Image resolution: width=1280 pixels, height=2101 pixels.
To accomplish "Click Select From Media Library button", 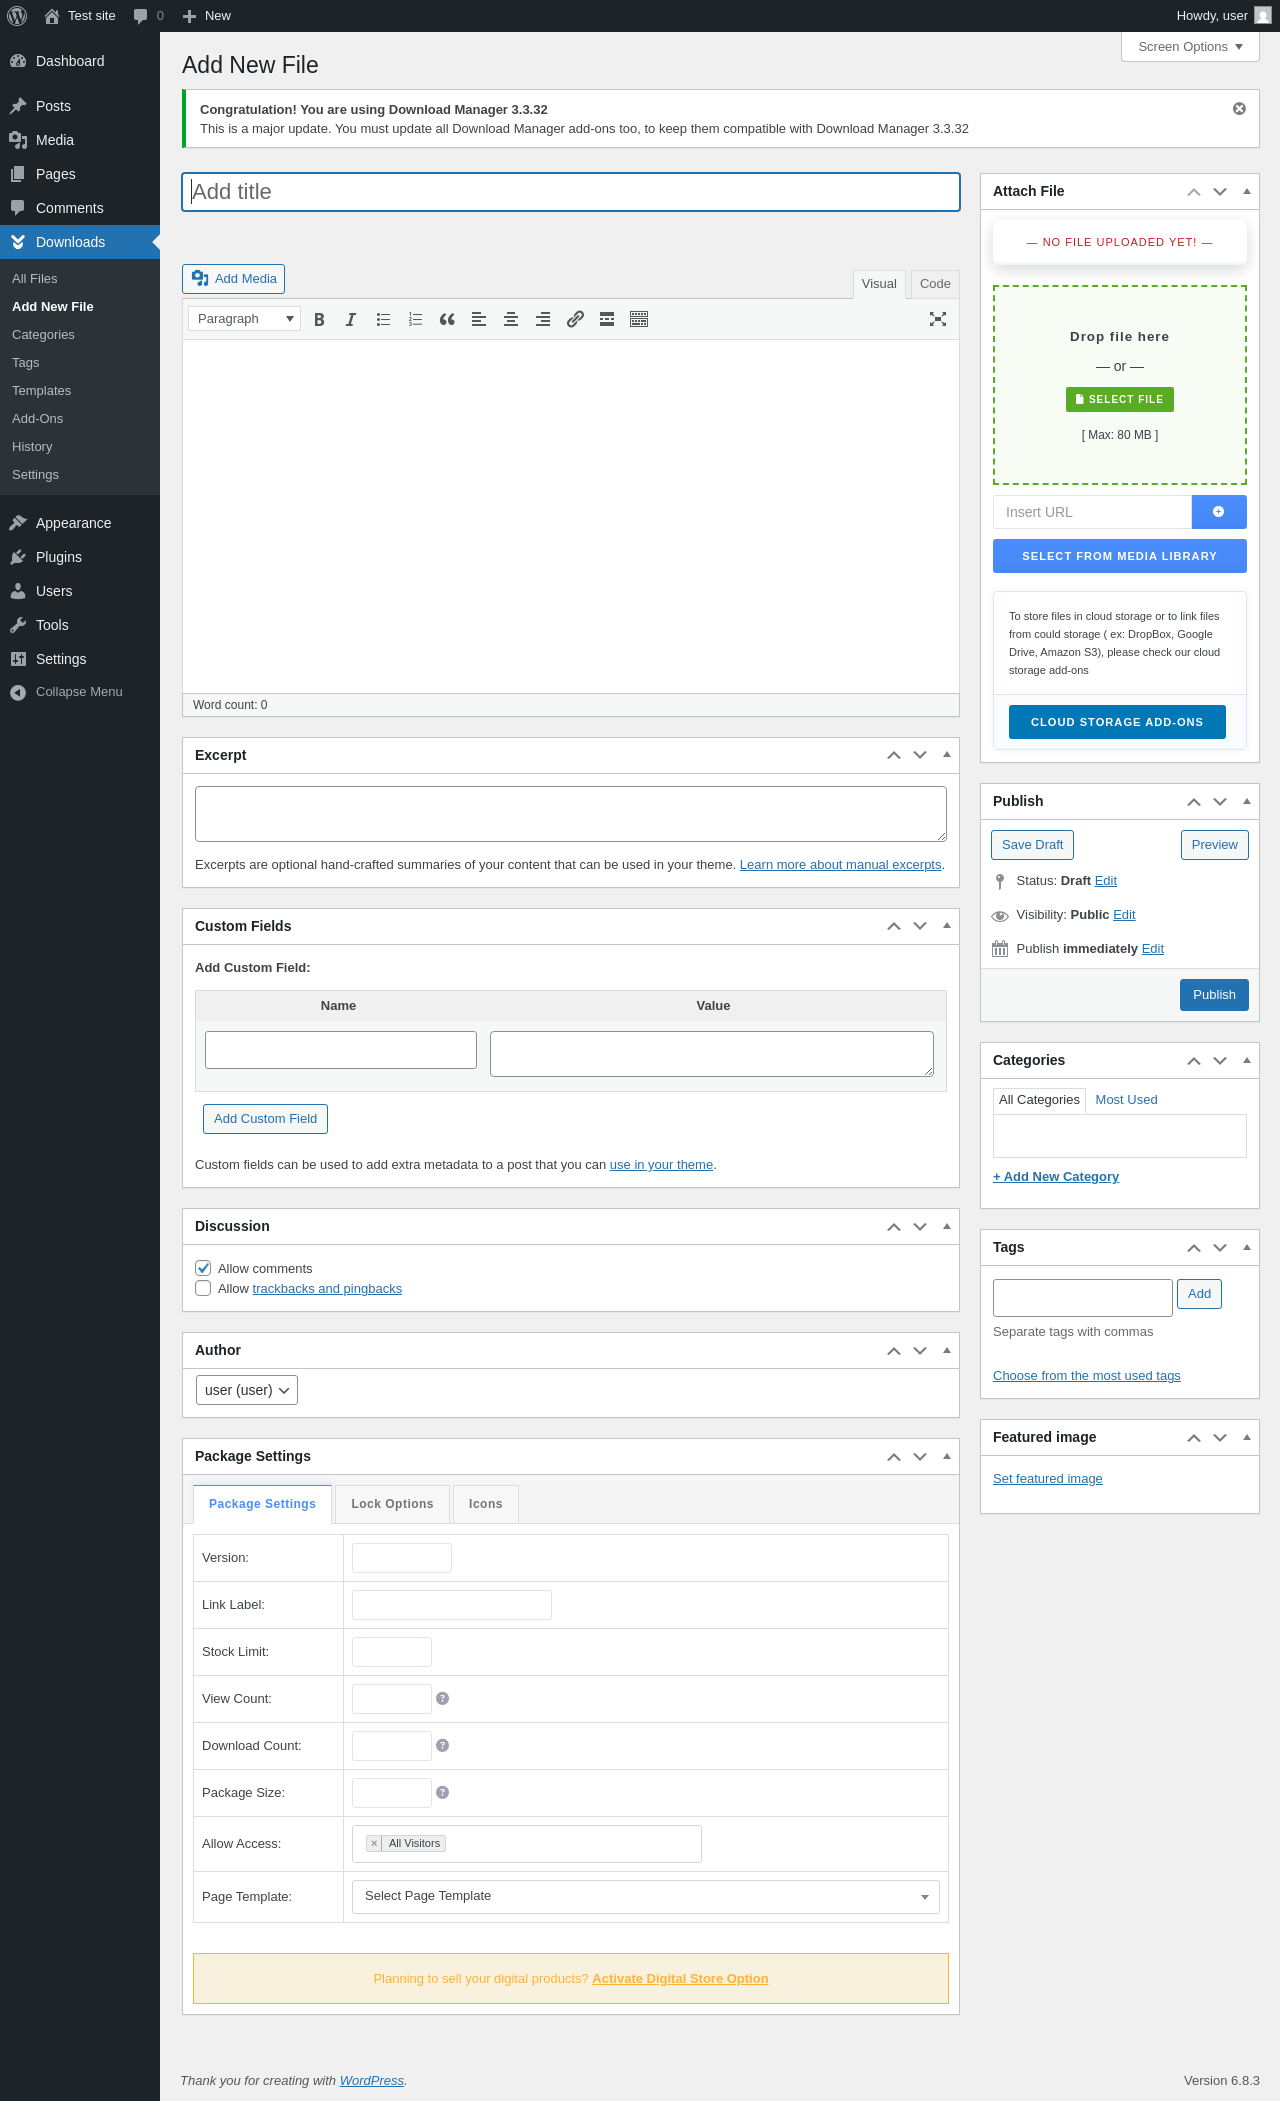I will (1120, 556).
